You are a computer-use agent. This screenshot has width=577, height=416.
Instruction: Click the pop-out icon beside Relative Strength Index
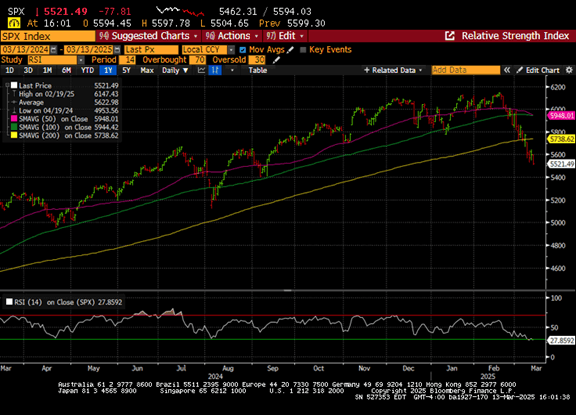pos(450,36)
